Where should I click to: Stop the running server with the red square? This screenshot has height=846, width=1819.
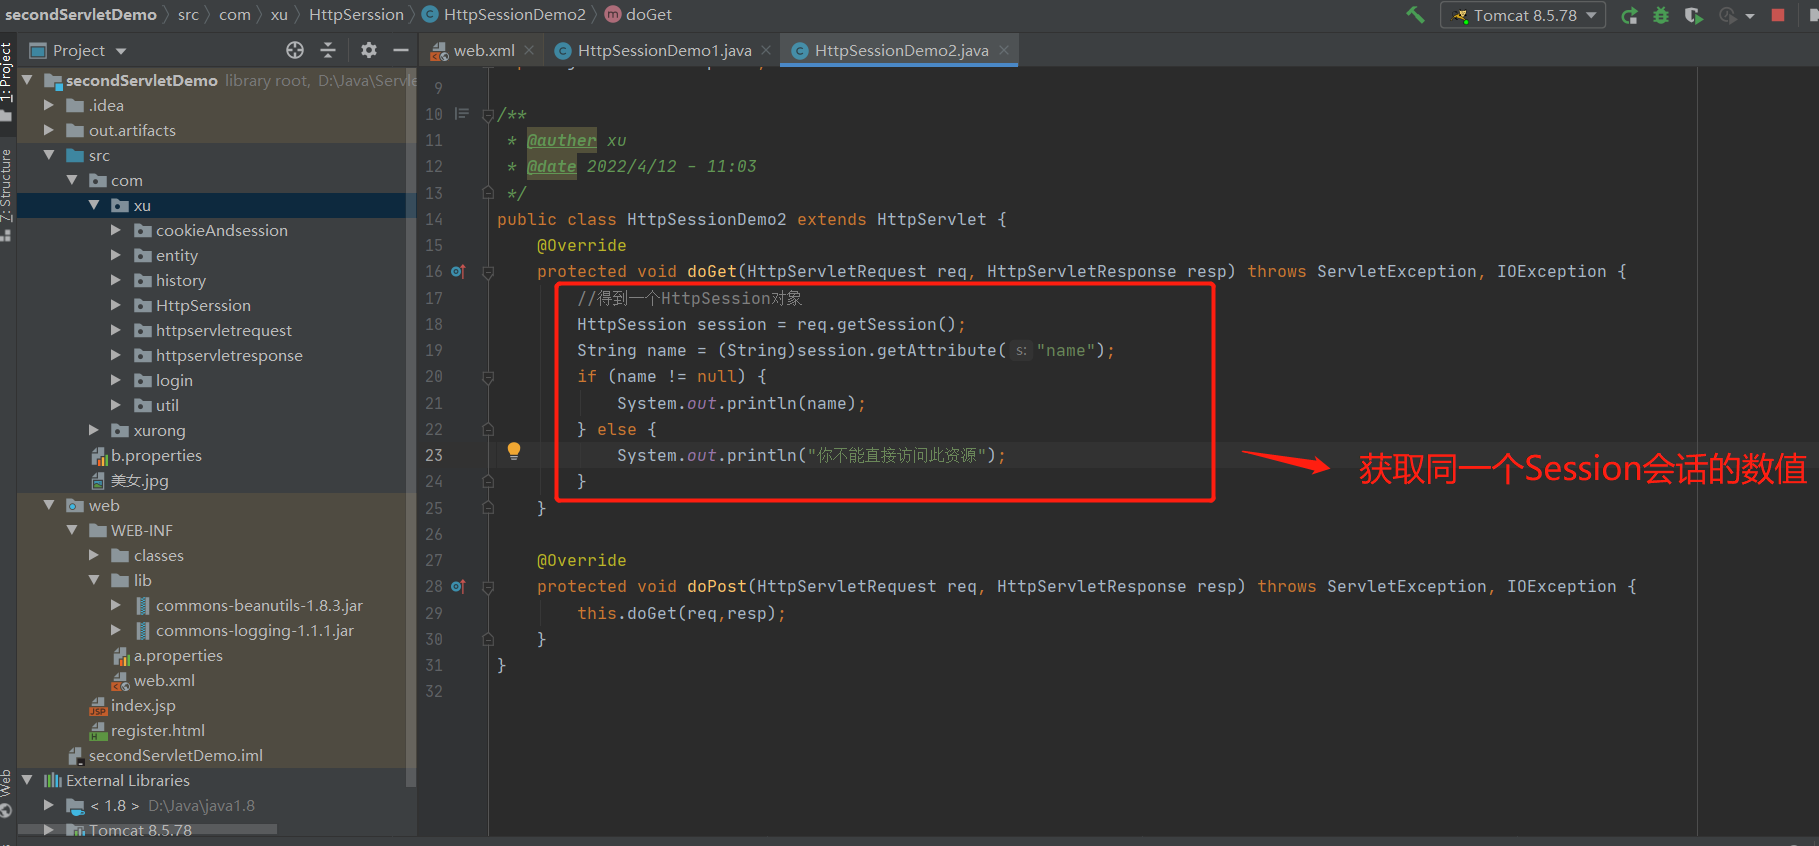pyautogui.click(x=1778, y=15)
